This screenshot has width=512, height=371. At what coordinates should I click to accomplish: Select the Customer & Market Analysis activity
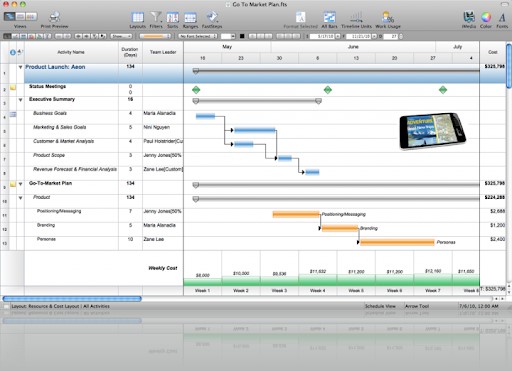click(63, 141)
